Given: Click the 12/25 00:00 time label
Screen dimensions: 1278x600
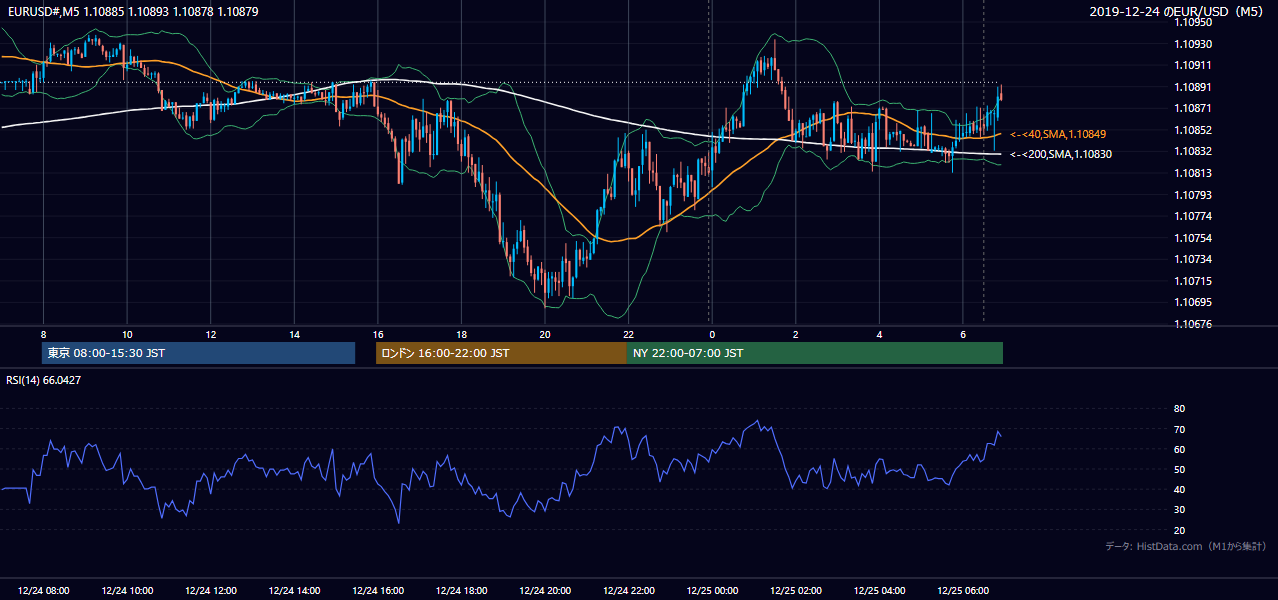Looking at the screenshot, I should click(x=712, y=591).
